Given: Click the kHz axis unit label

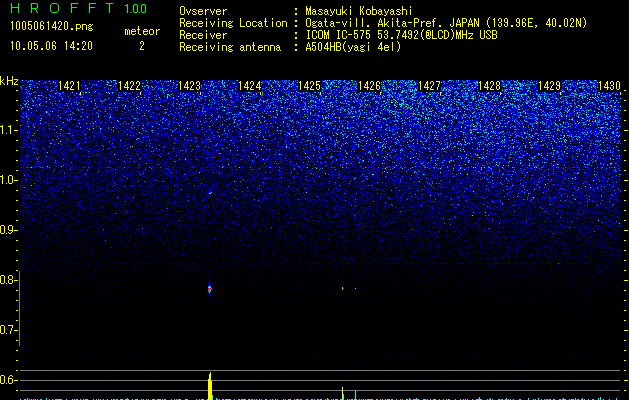Looking at the screenshot, I should coord(9,81).
